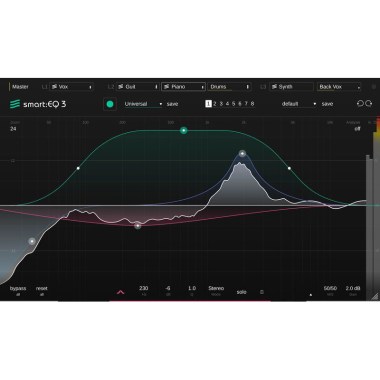This screenshot has width=380, height=380.
Task: Click the delete band trash icon
Action: click(x=262, y=292)
